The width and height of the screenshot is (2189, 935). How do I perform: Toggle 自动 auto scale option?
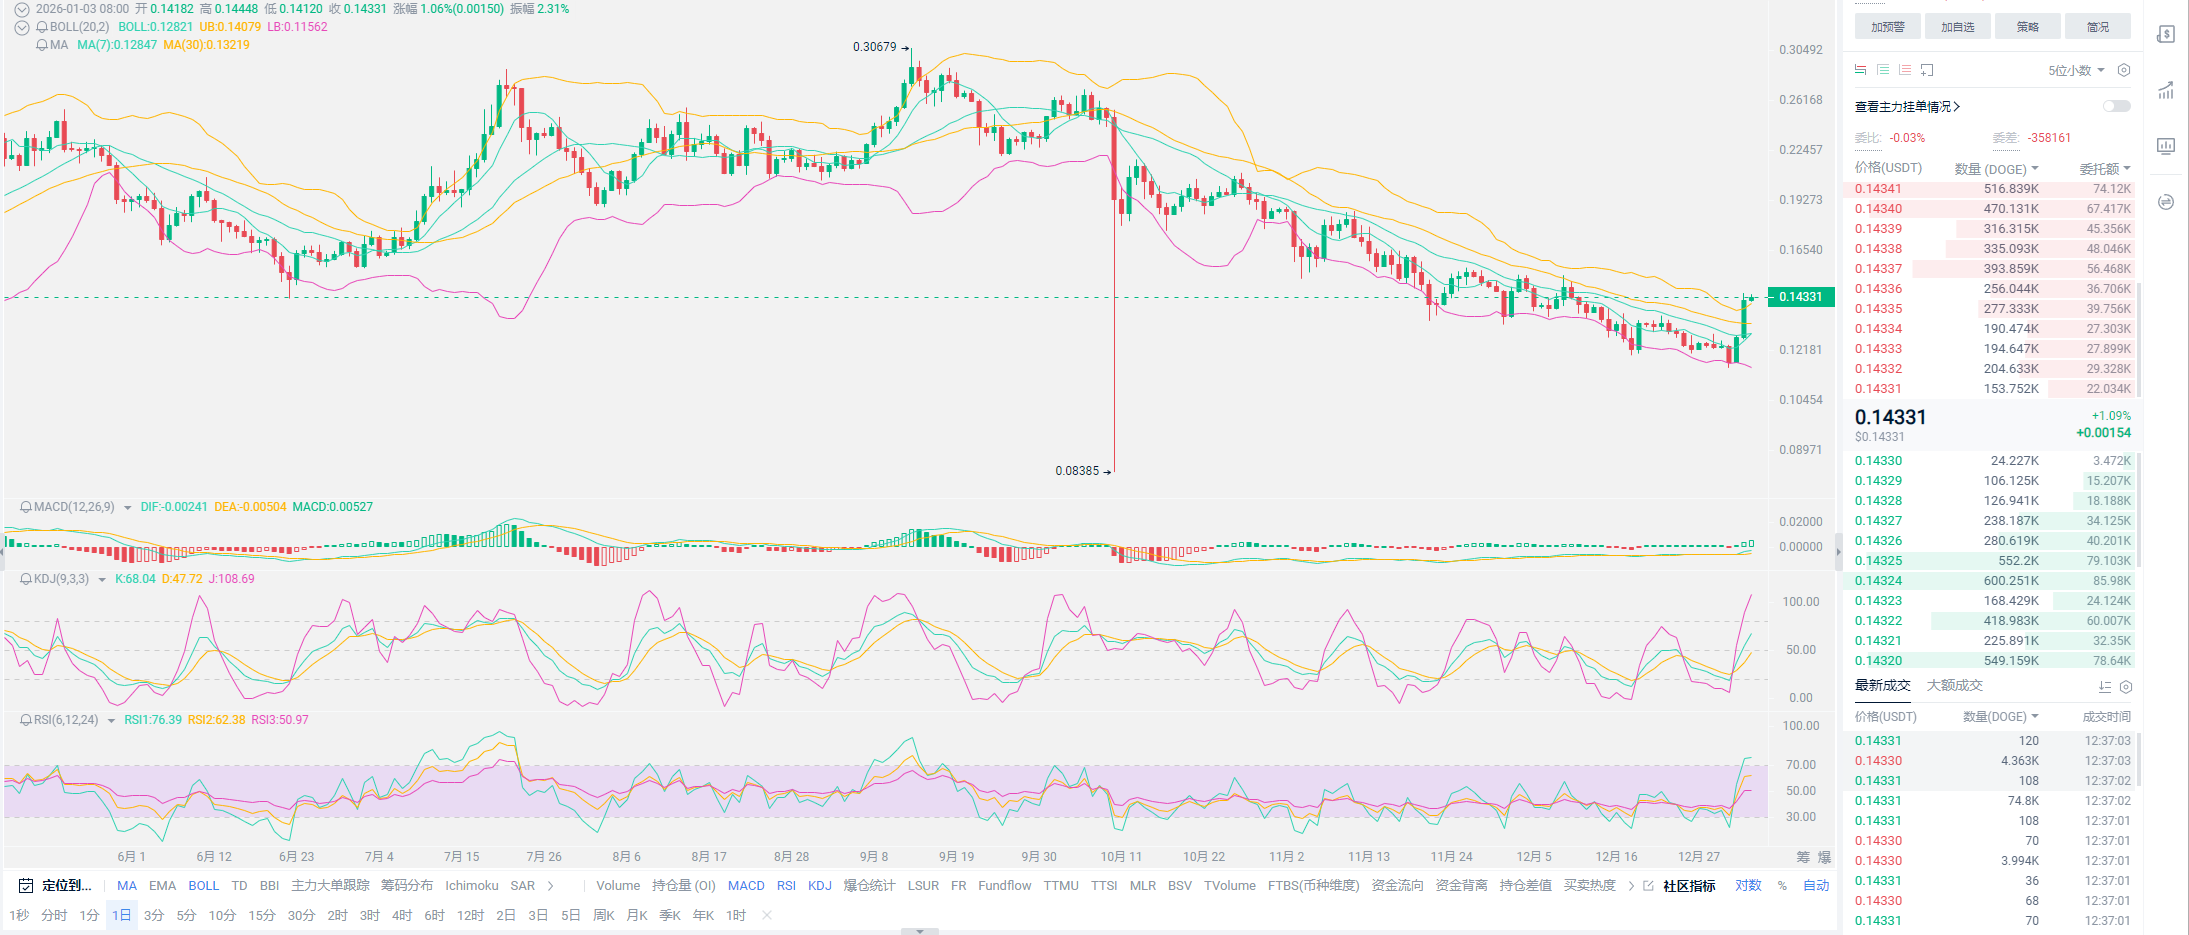(1816, 886)
